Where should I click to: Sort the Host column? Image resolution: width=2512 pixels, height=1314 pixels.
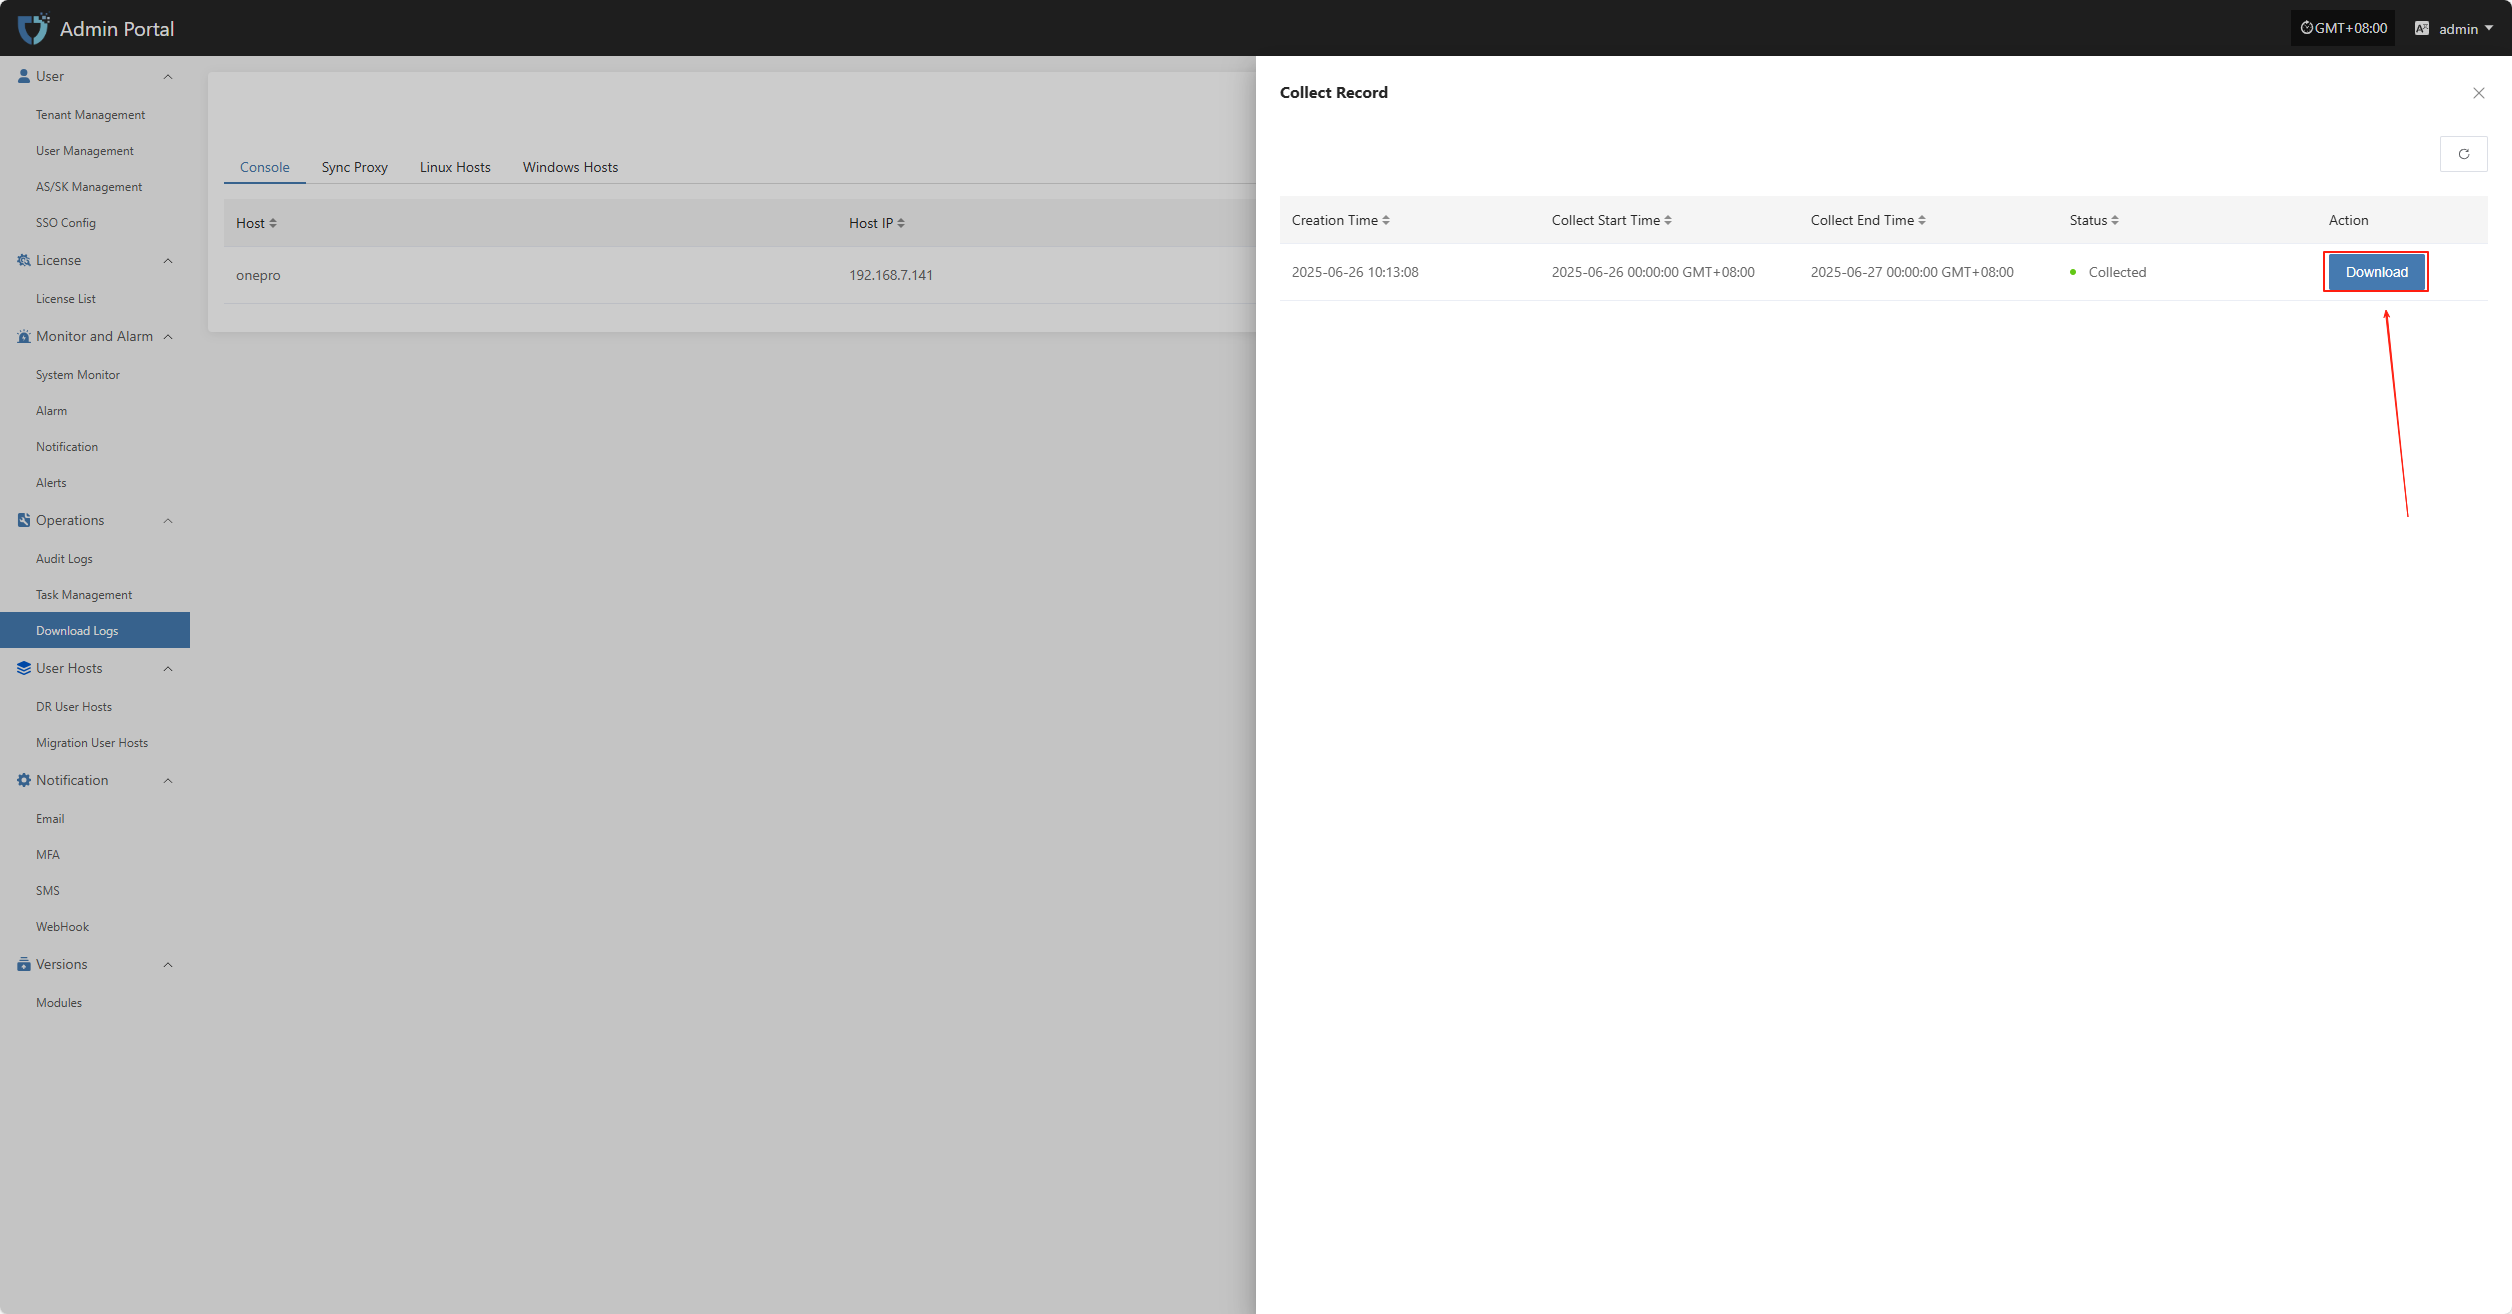pyautogui.click(x=272, y=223)
